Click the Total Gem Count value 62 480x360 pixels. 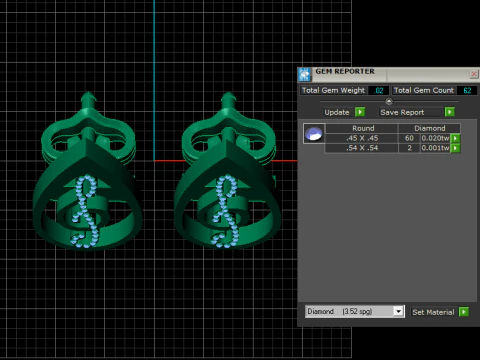coord(467,90)
